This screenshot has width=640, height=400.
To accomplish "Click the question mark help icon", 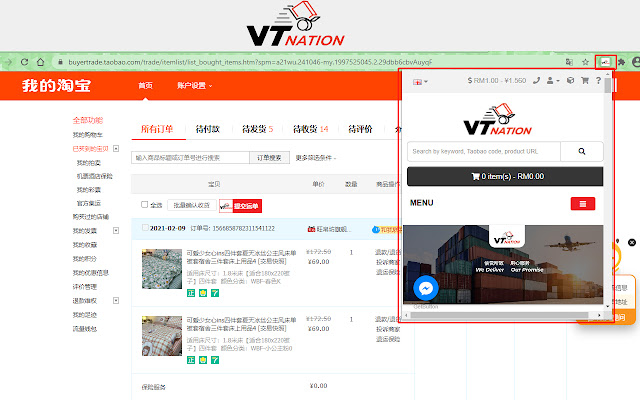I will pyautogui.click(x=598, y=81).
